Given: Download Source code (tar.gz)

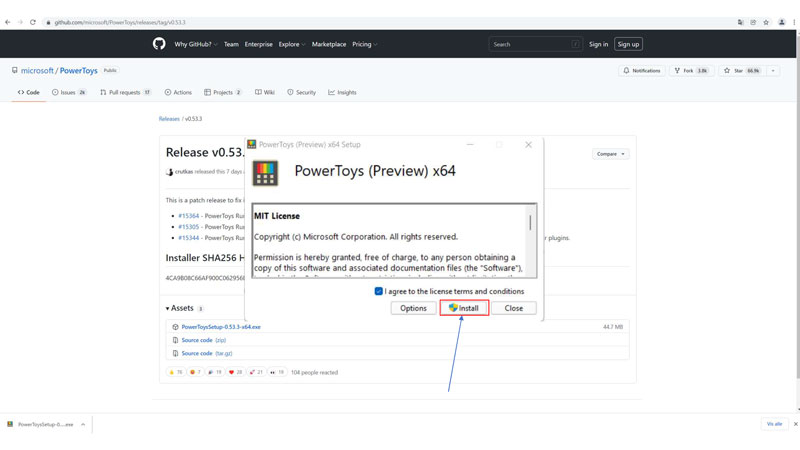Looking at the screenshot, I should pyautogui.click(x=207, y=354).
